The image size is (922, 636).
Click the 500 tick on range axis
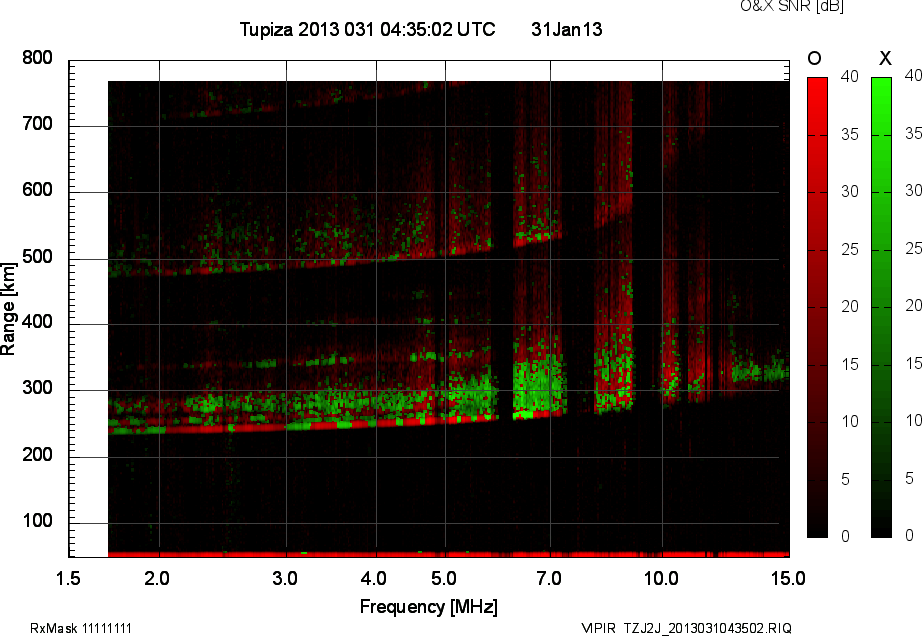coord(37,258)
